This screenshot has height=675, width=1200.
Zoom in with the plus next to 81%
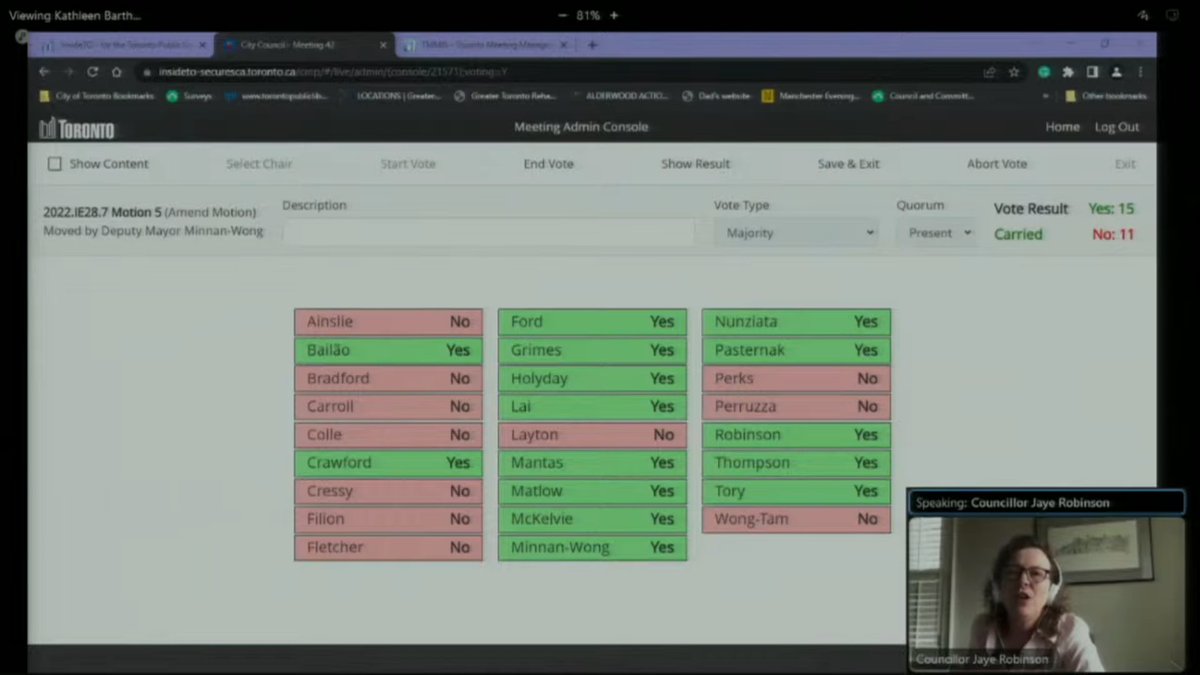614,16
